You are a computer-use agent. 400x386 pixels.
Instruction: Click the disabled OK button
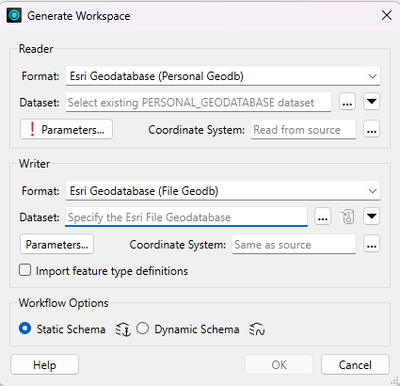point(279,365)
